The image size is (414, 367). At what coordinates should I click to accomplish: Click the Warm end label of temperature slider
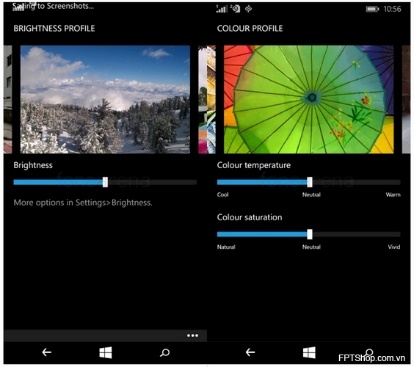393,195
